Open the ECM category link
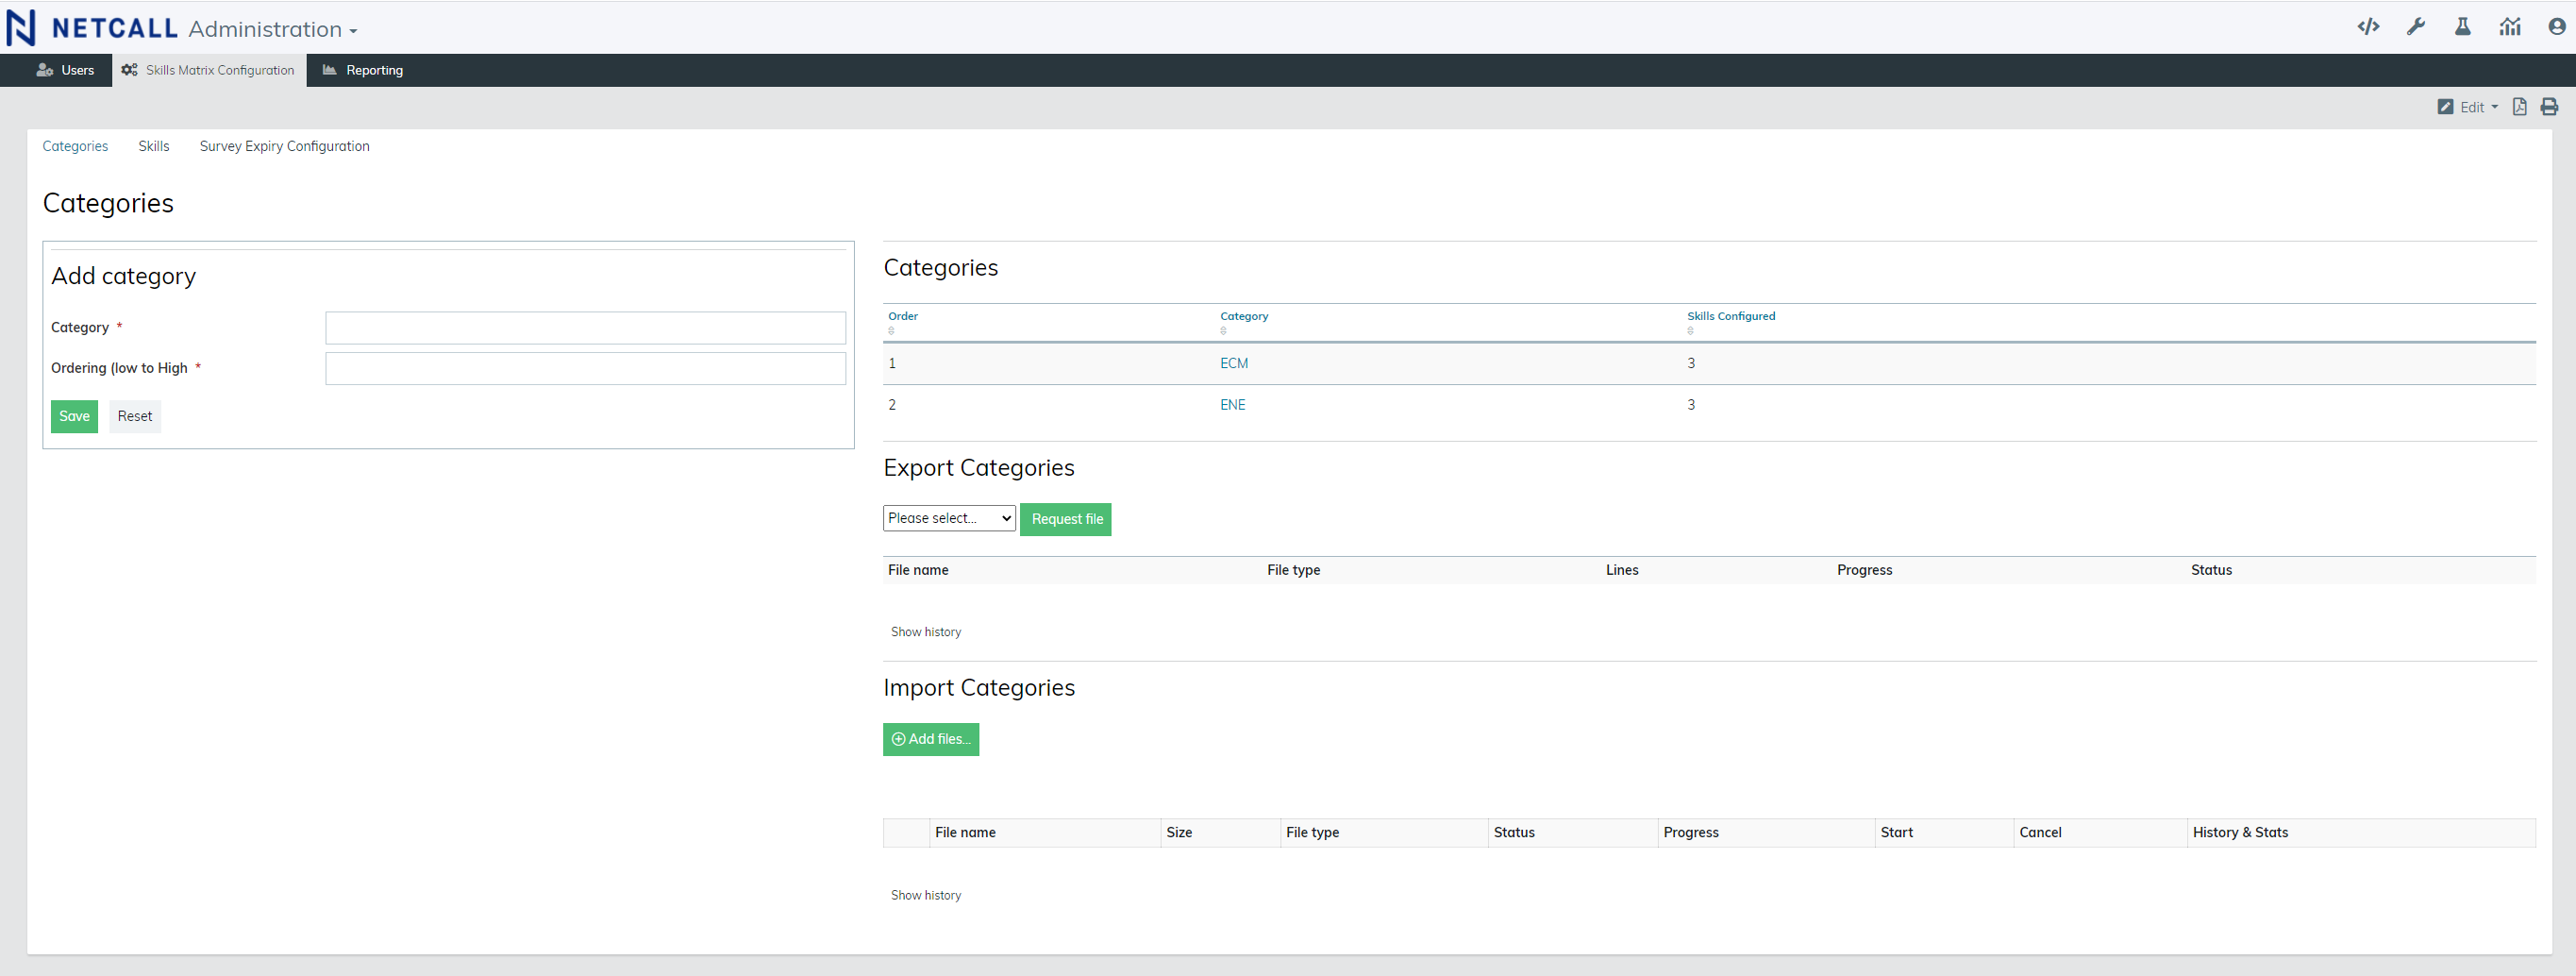 coord(1233,363)
